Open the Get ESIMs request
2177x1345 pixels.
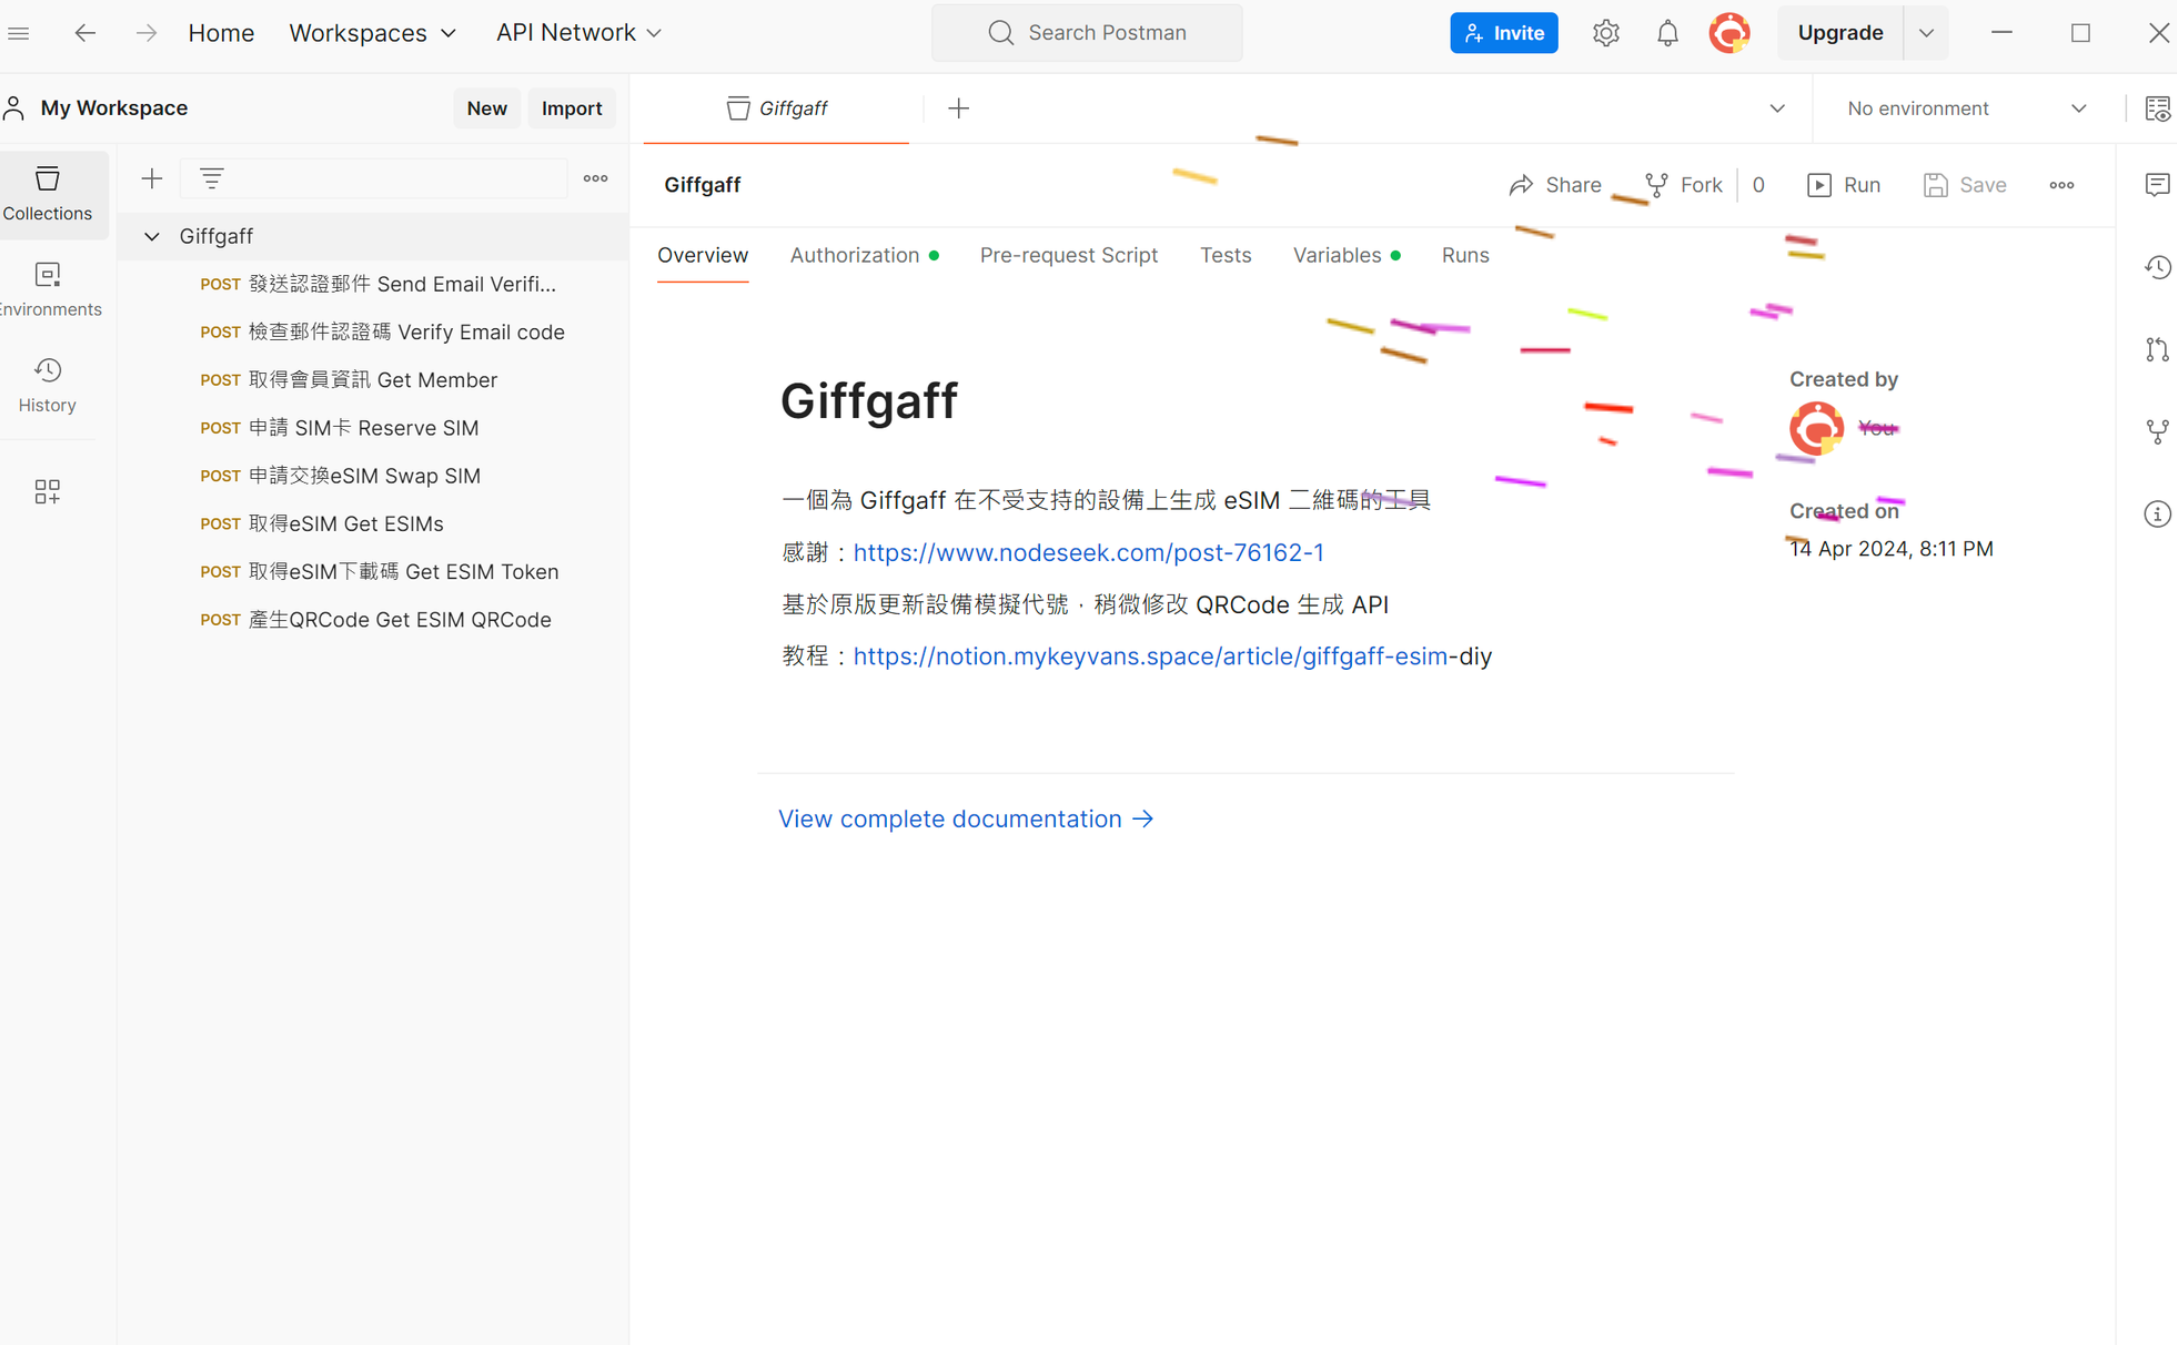(373, 524)
